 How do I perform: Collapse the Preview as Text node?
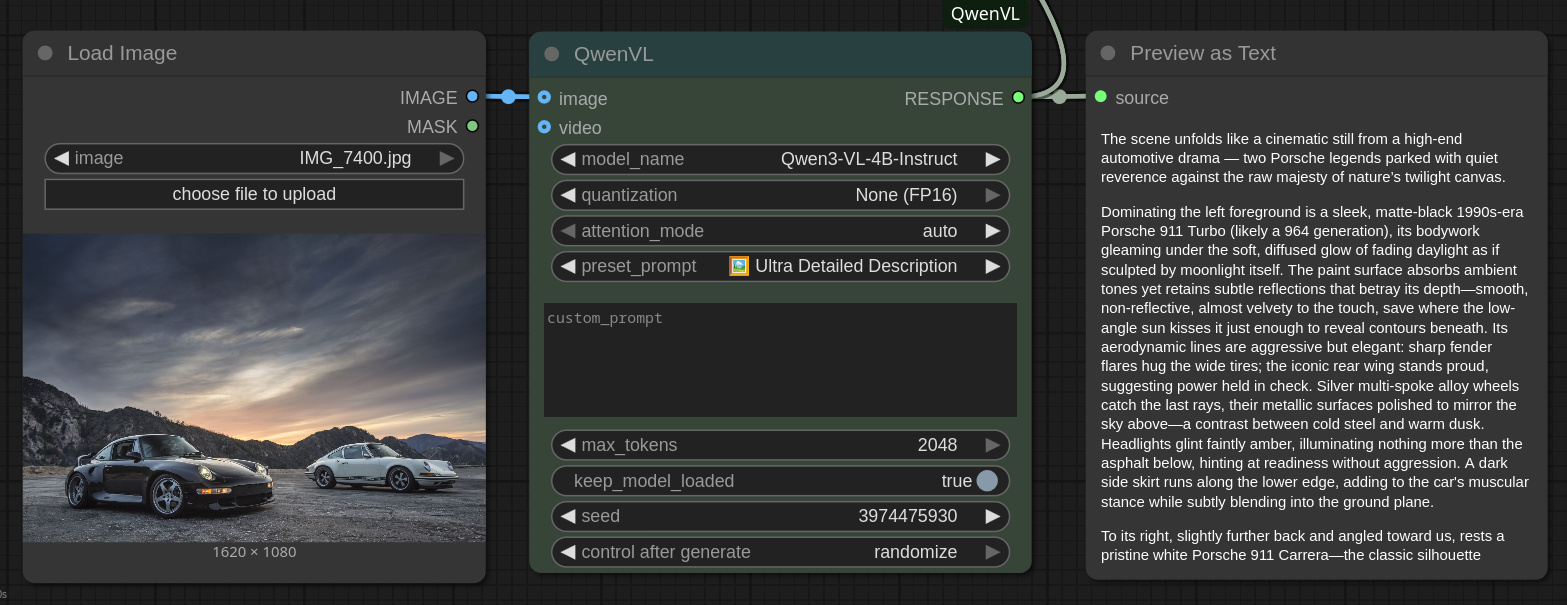point(1107,53)
